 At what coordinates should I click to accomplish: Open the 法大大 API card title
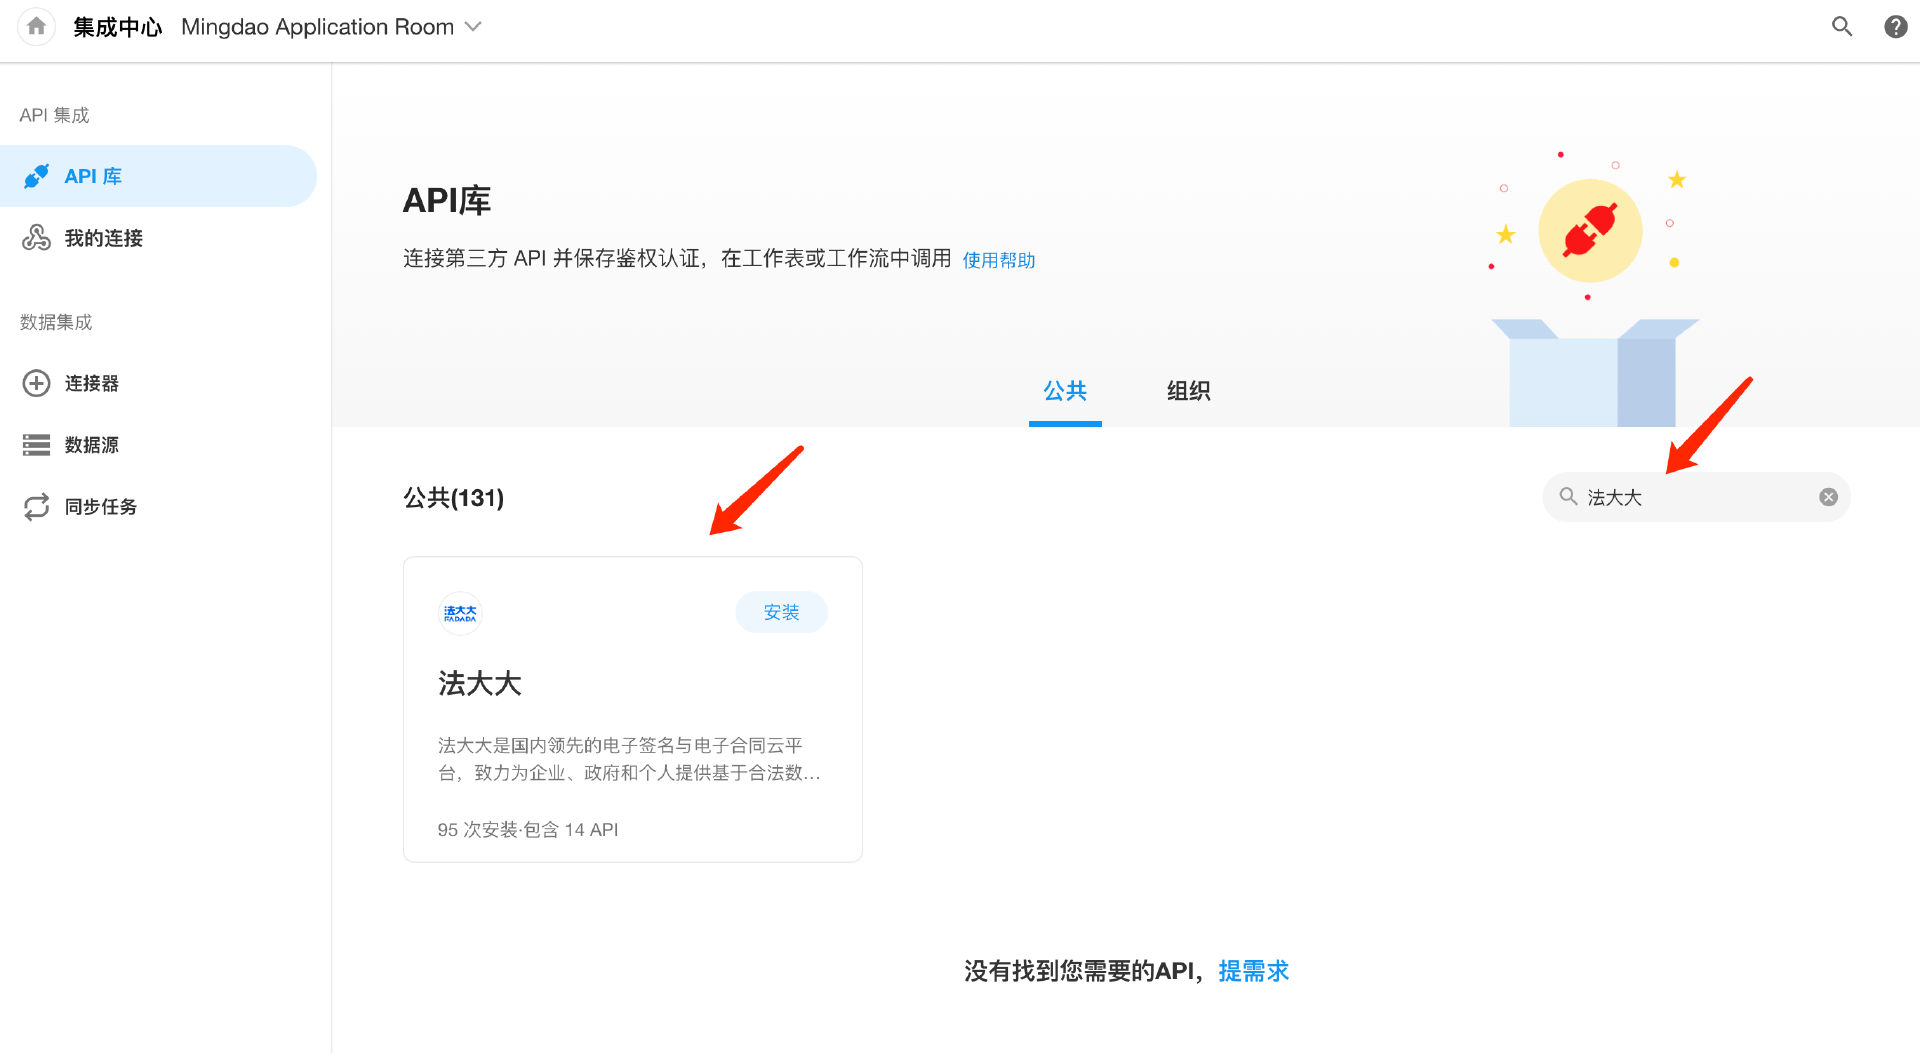480,684
